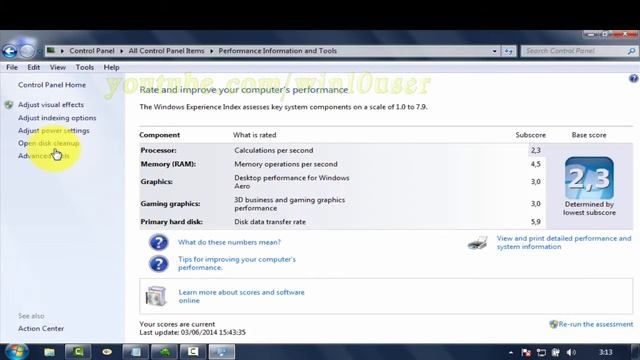Click question icon beside Tips for improving

click(158, 264)
